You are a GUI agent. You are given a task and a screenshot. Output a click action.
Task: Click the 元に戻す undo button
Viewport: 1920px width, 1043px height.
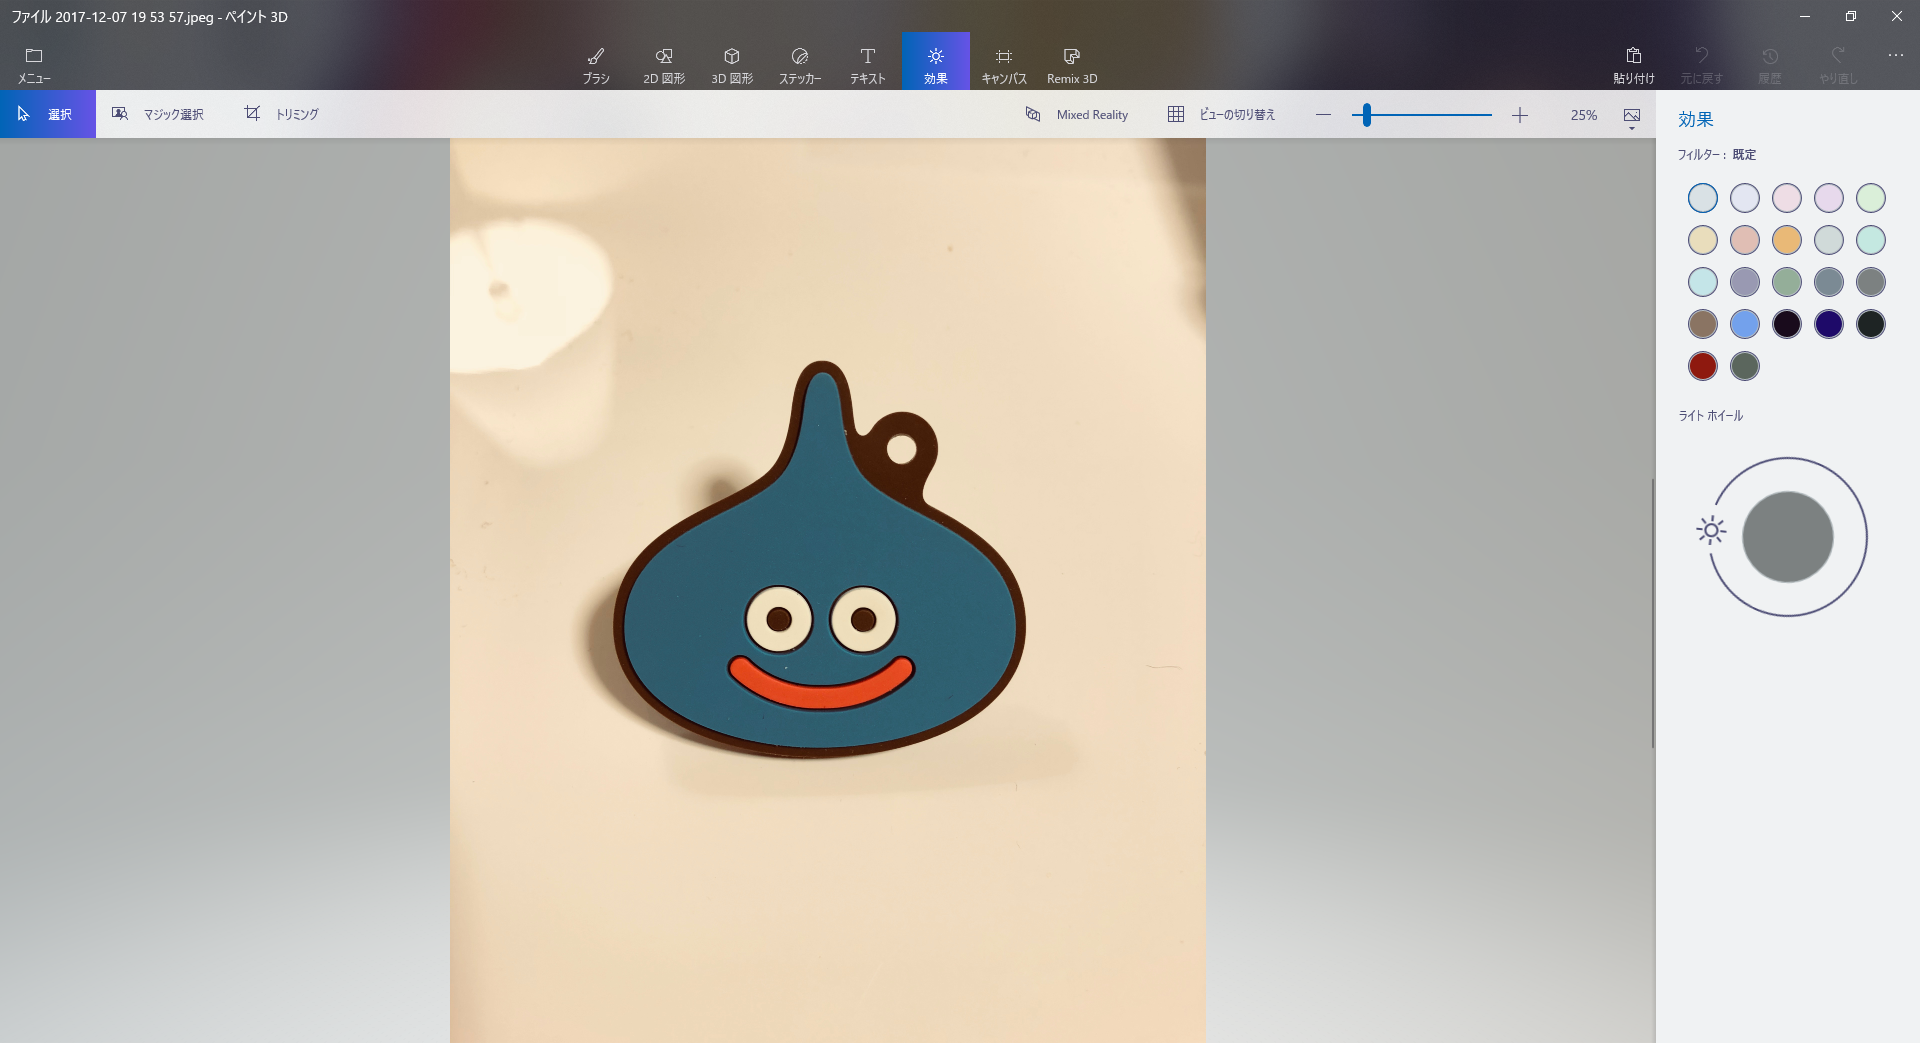[1702, 64]
